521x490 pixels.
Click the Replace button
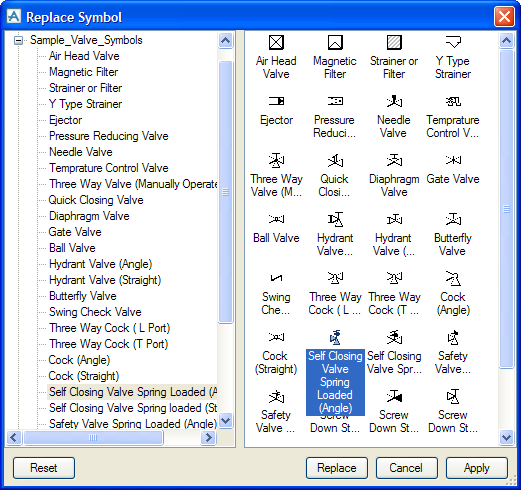click(337, 468)
